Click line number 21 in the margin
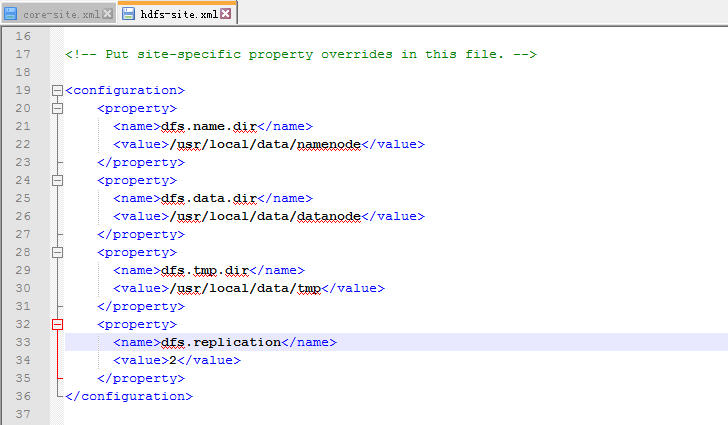 tap(23, 126)
